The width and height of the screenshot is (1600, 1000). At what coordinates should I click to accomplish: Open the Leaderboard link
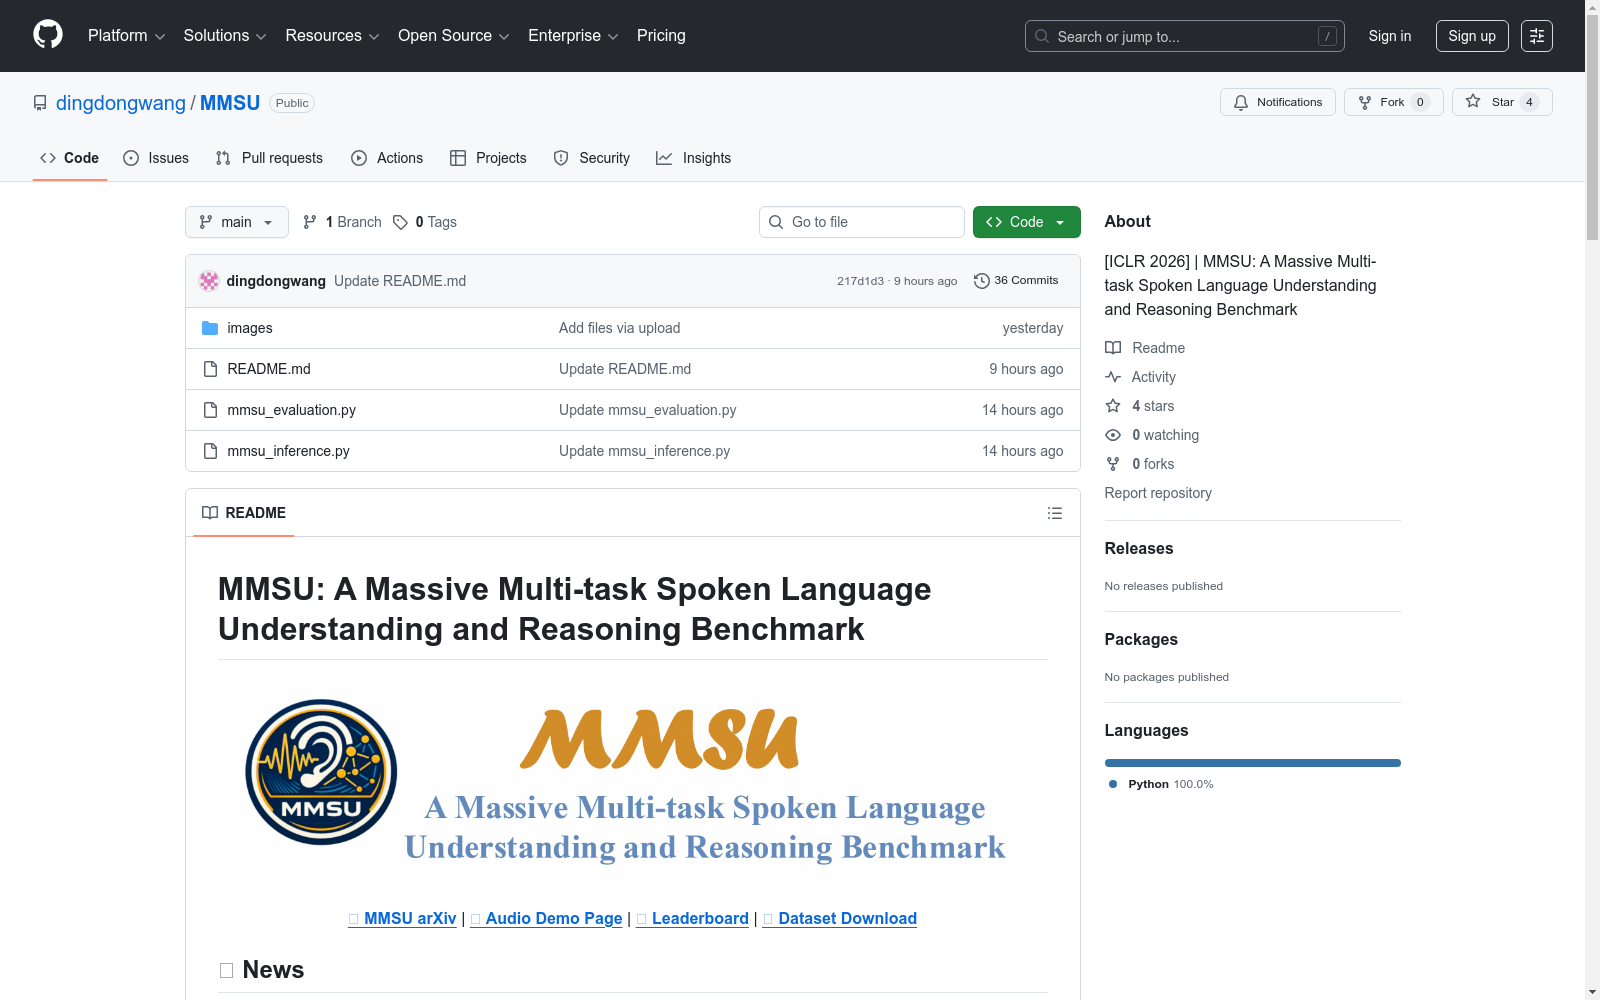pos(692,919)
